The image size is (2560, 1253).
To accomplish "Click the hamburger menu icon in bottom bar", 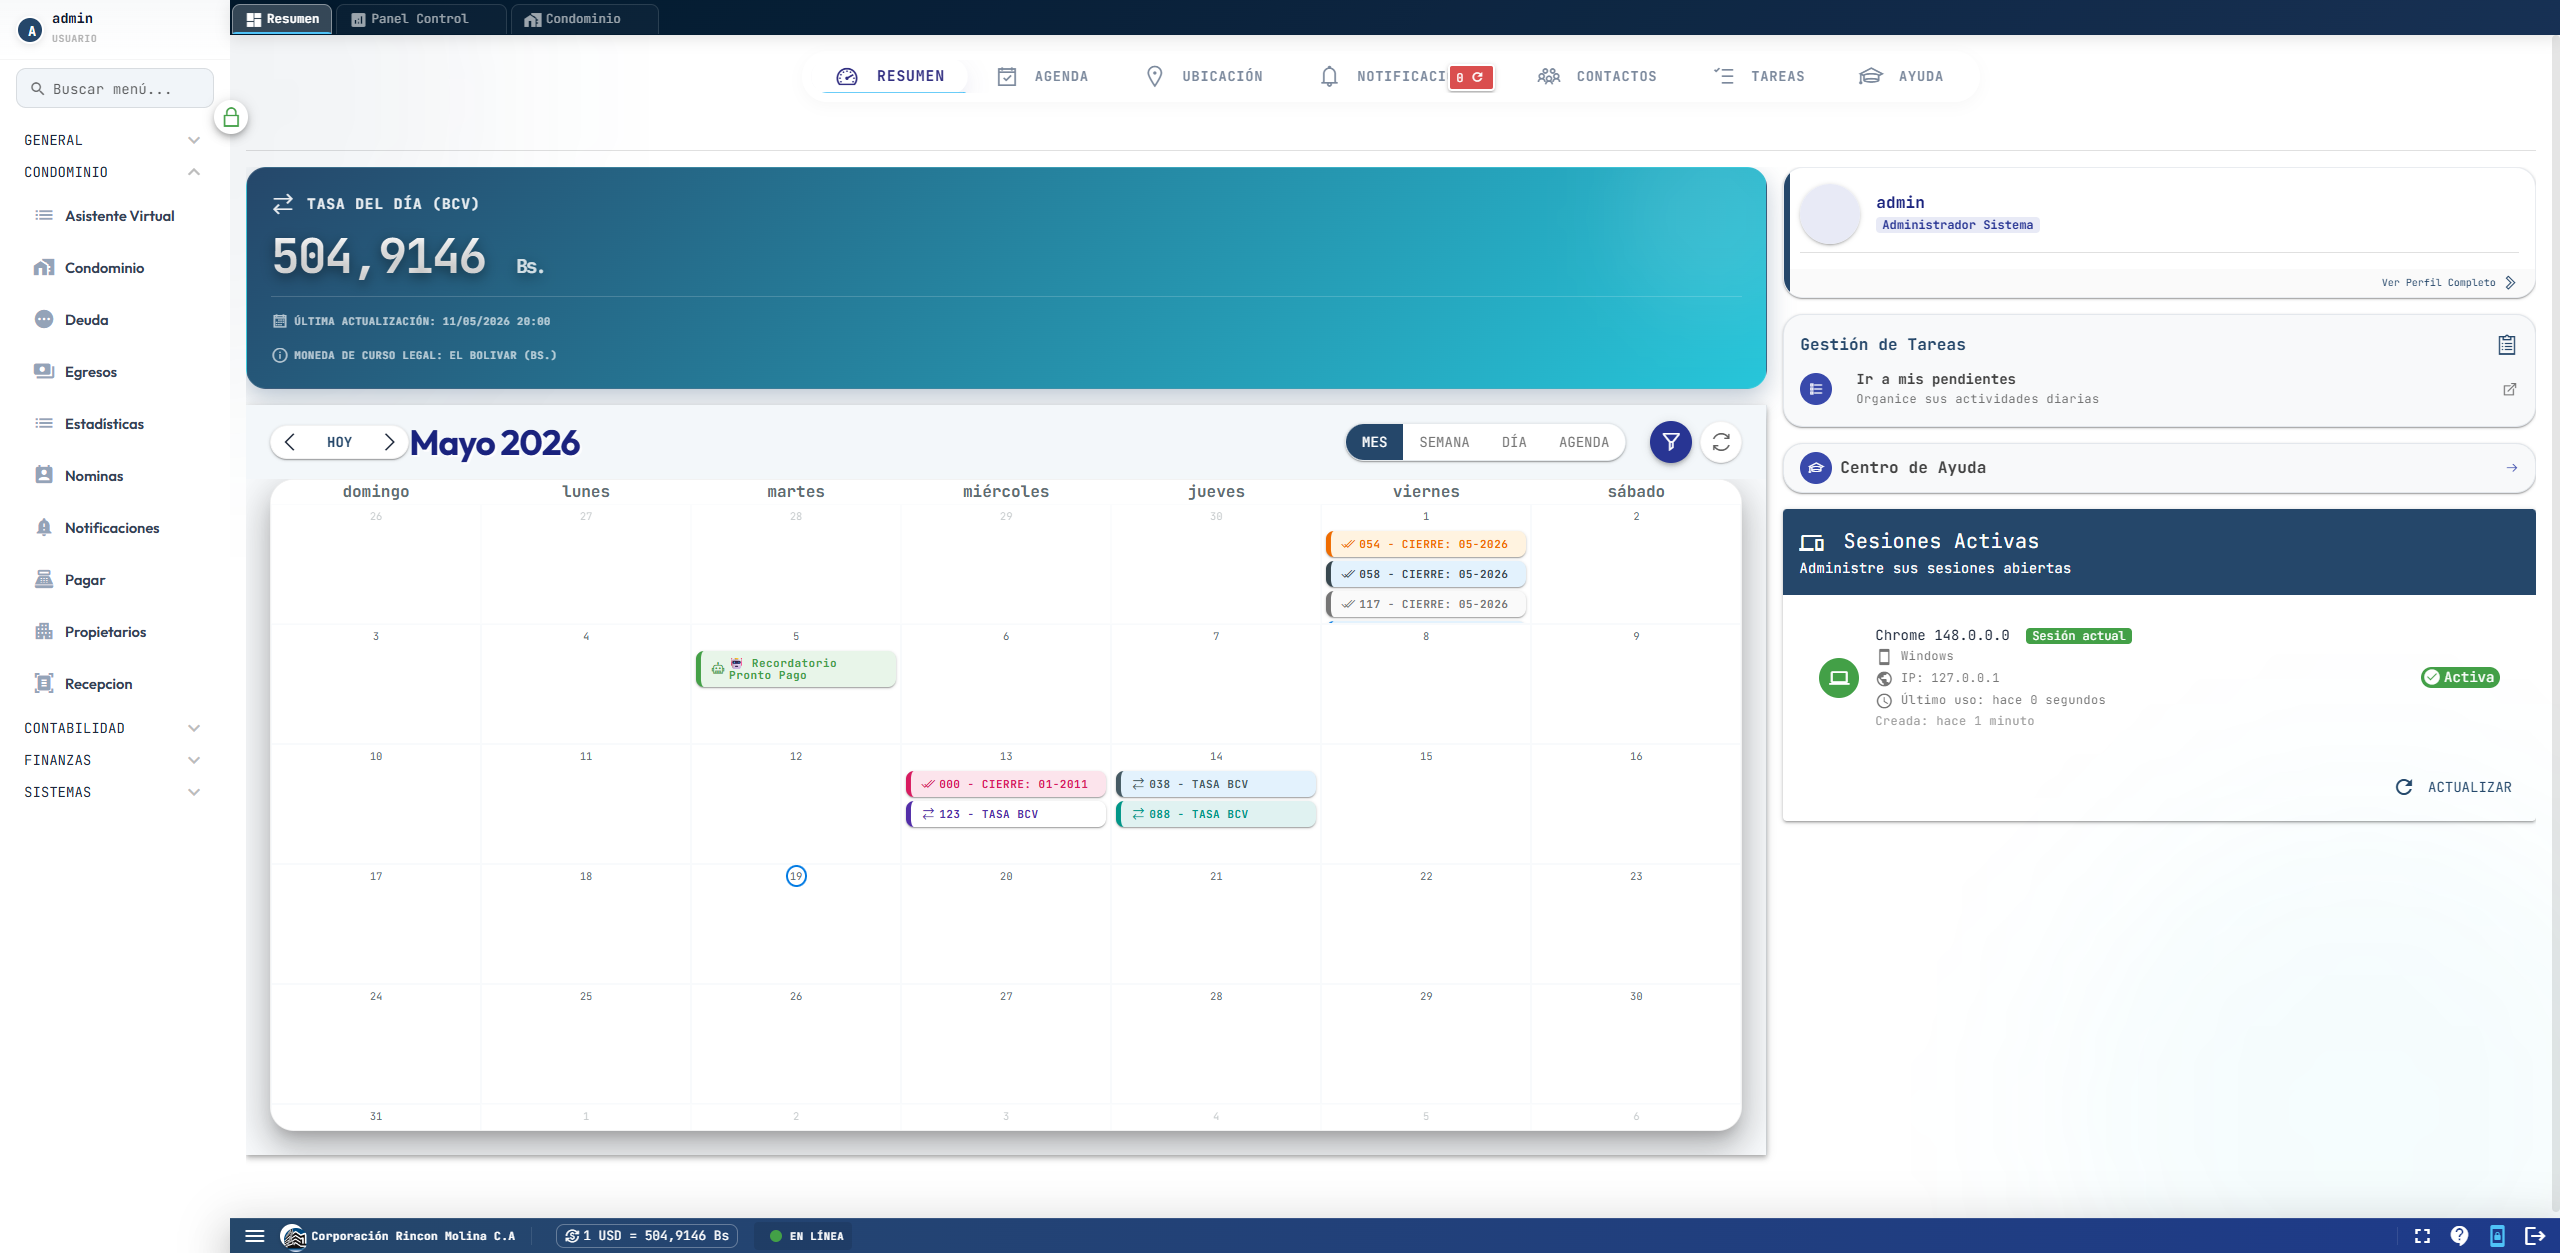I will (255, 1236).
